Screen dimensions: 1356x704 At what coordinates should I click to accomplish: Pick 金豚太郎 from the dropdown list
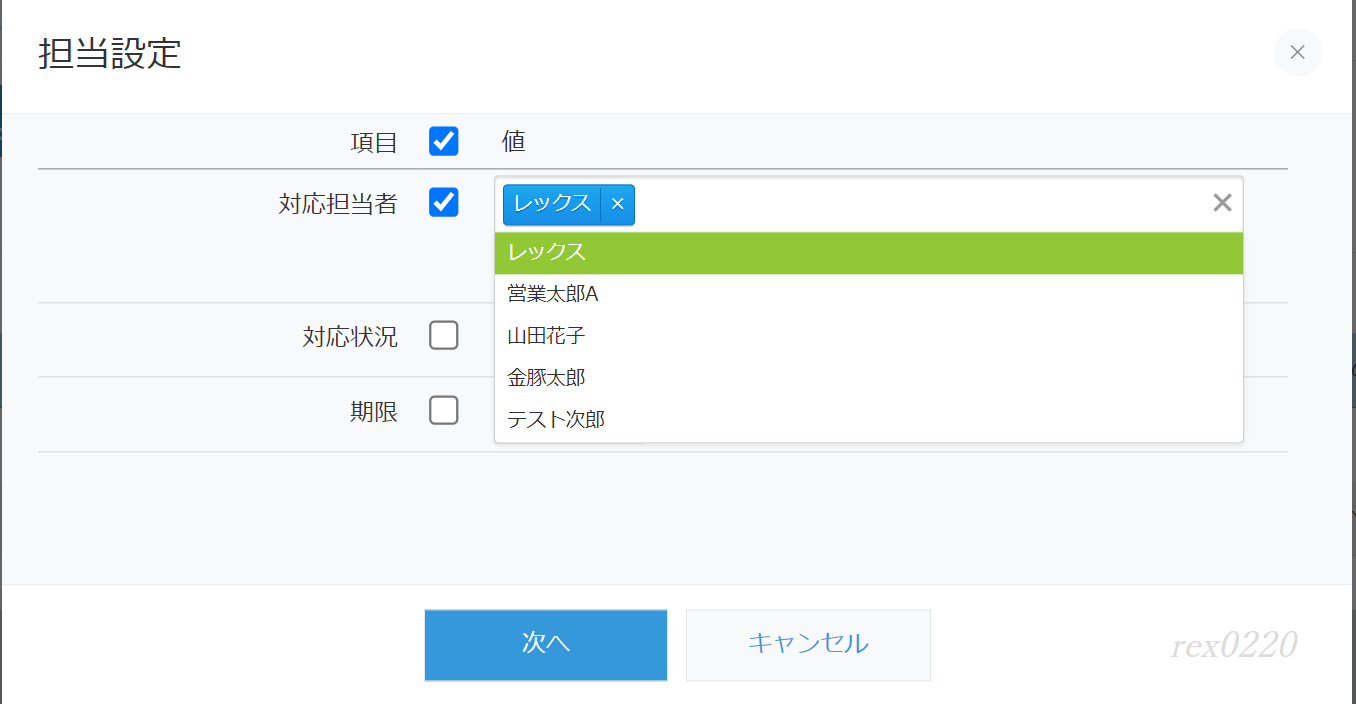tap(869, 378)
